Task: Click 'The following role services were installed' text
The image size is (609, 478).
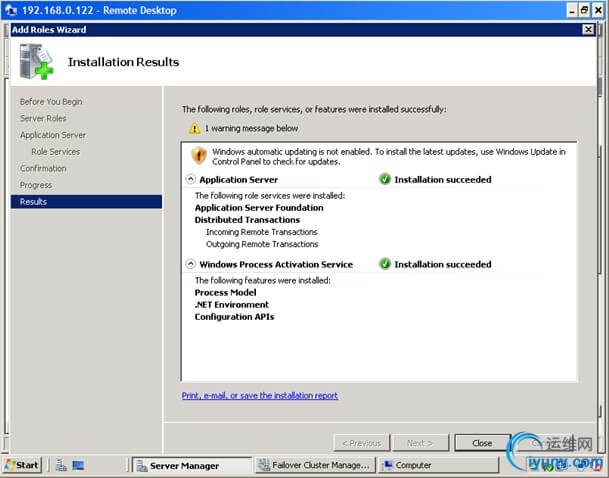Action: [270, 195]
